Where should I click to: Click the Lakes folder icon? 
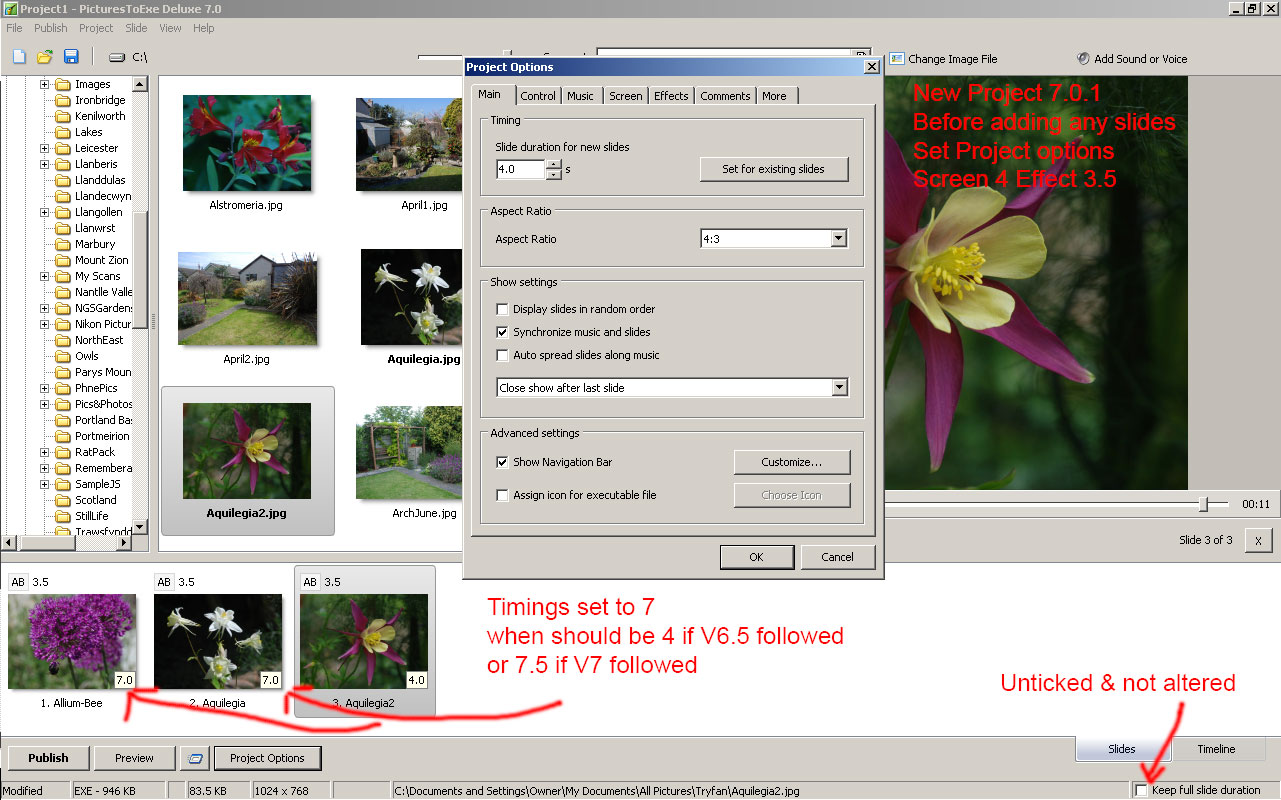click(x=63, y=132)
